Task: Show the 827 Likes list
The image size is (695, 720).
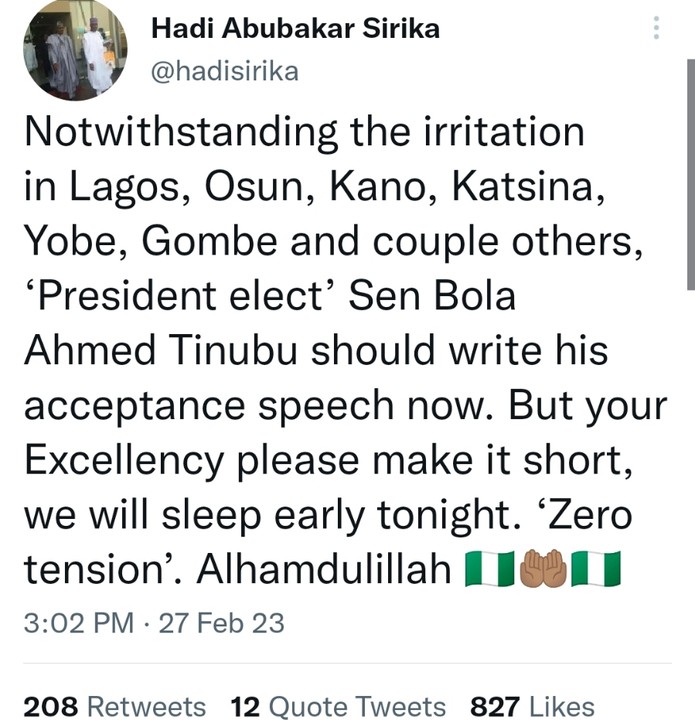Action: [x=531, y=706]
